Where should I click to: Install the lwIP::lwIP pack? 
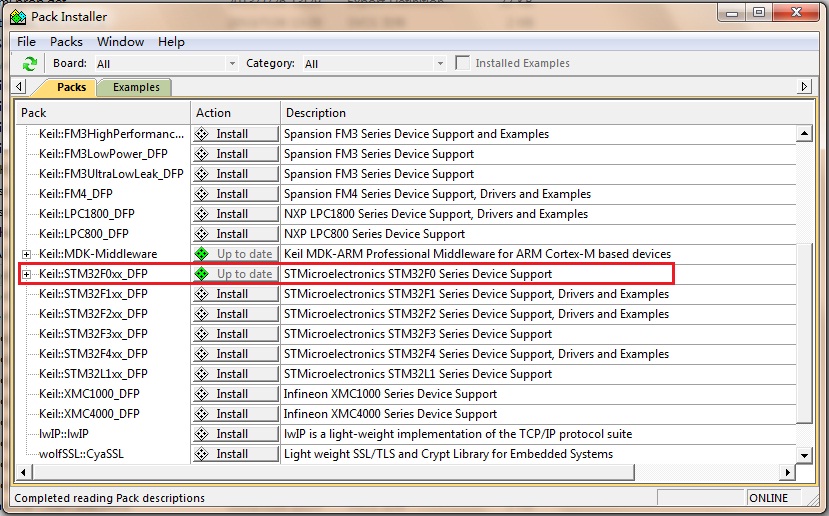(x=235, y=434)
